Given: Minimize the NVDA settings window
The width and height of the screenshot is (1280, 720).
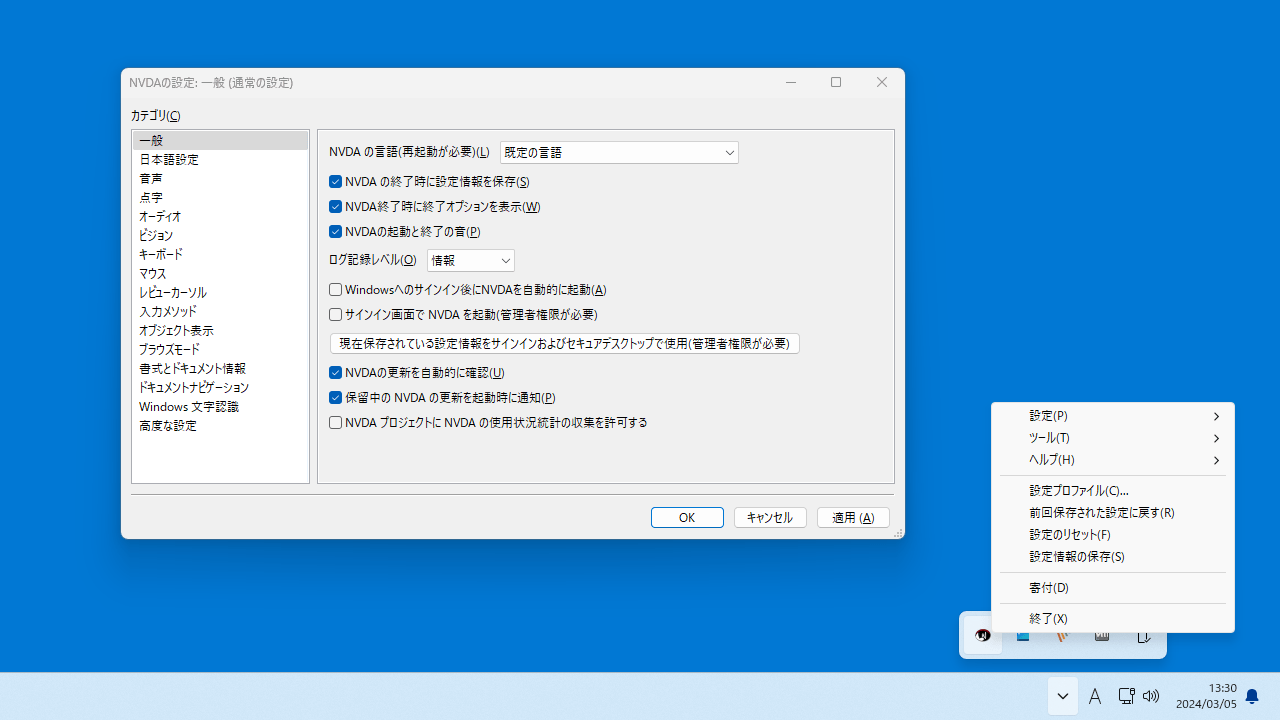Looking at the screenshot, I should (791, 82).
